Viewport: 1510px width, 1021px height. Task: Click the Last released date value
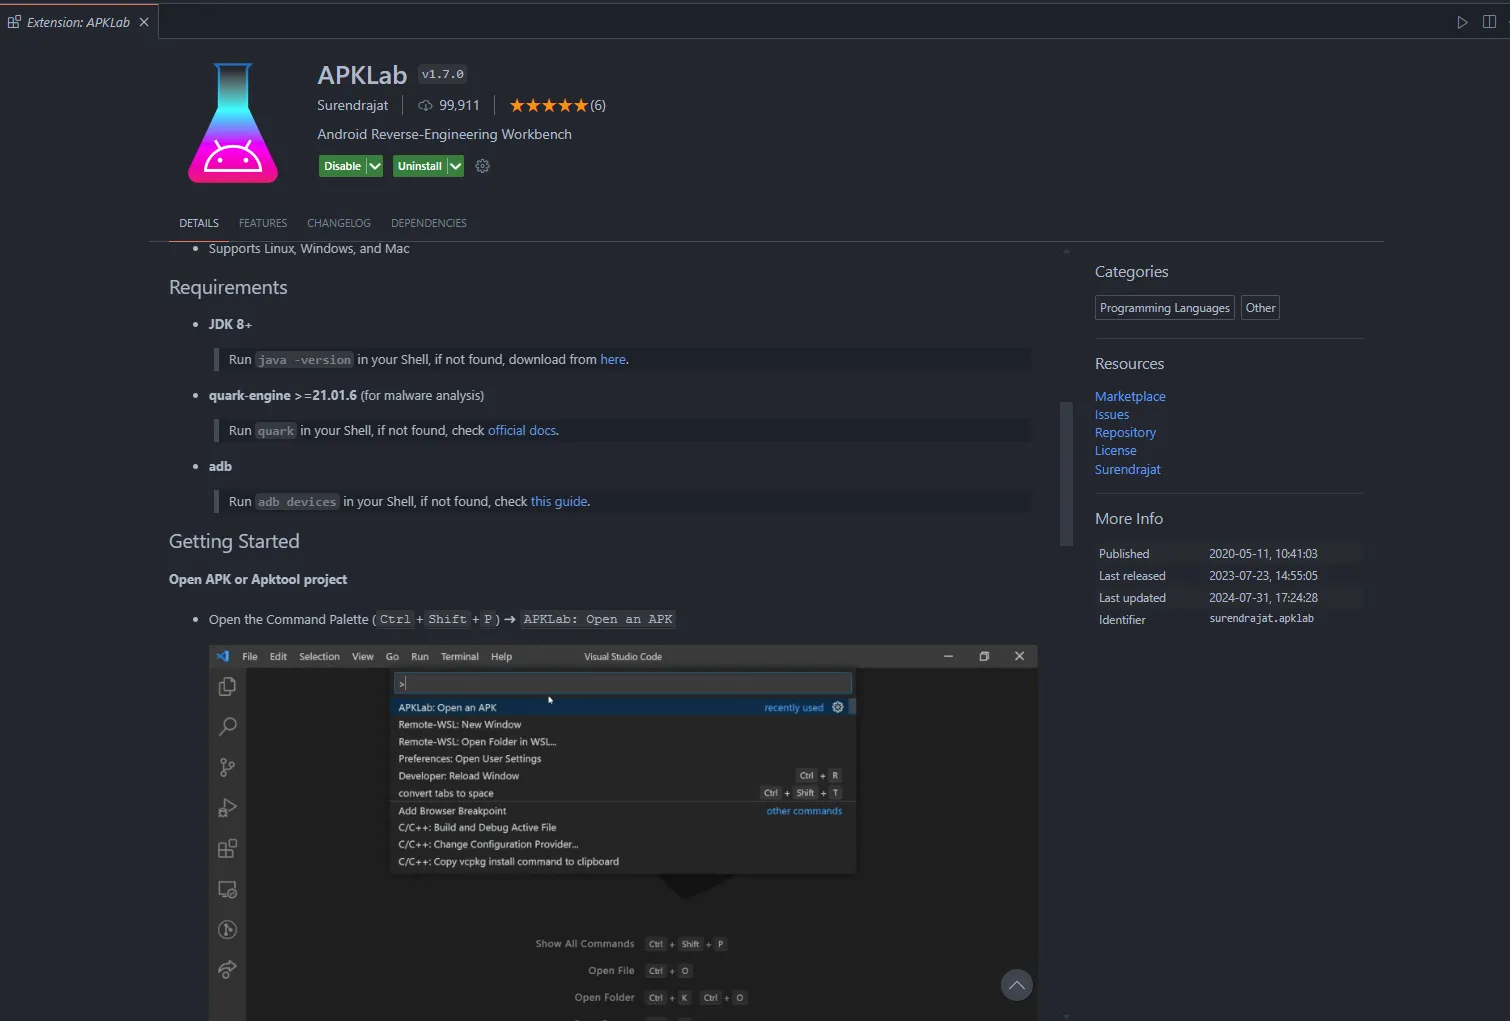point(1263,576)
